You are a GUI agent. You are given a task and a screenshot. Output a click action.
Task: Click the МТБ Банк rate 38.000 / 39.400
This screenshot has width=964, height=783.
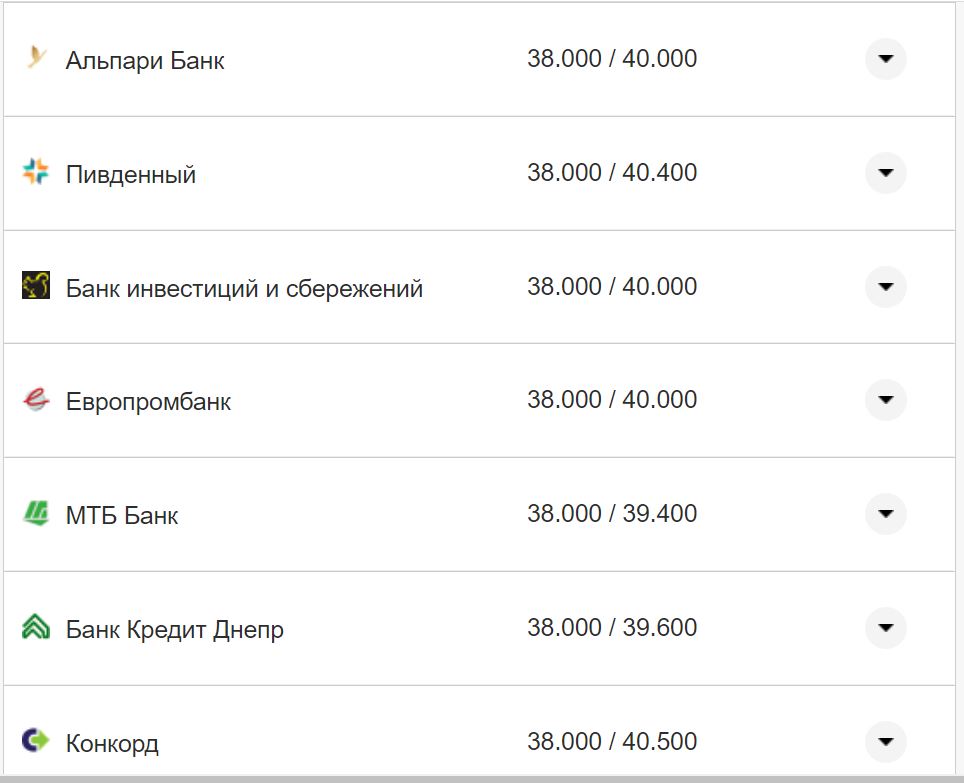pyautogui.click(x=612, y=514)
